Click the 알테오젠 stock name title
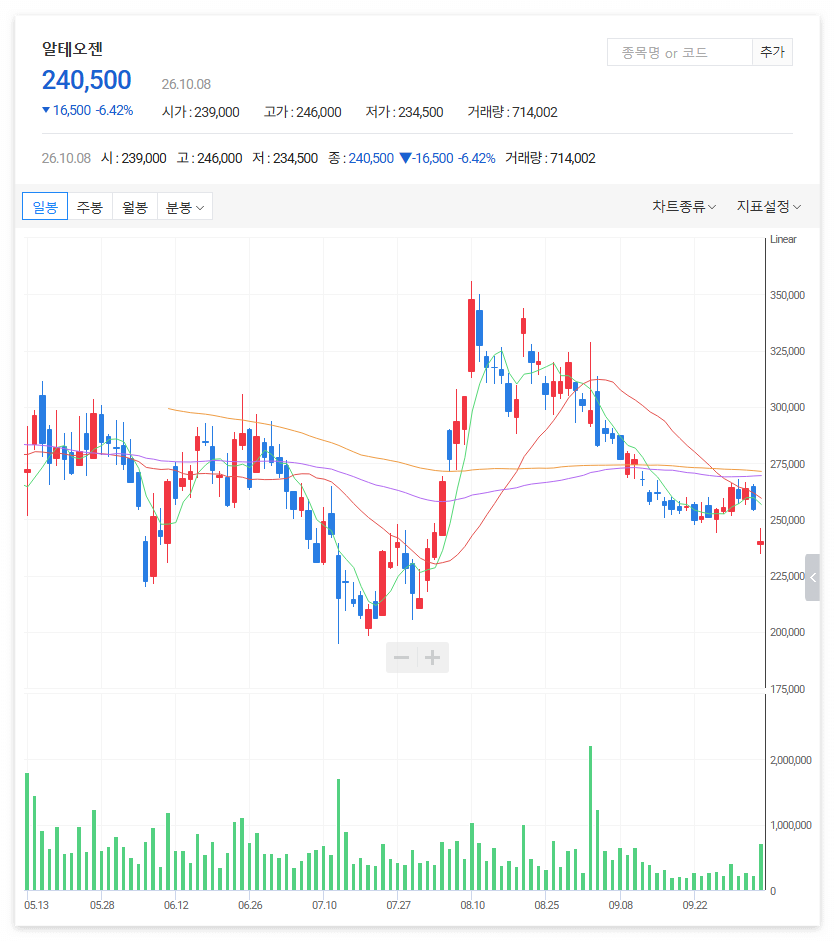This screenshot has height=941, width=835. (x=72, y=49)
